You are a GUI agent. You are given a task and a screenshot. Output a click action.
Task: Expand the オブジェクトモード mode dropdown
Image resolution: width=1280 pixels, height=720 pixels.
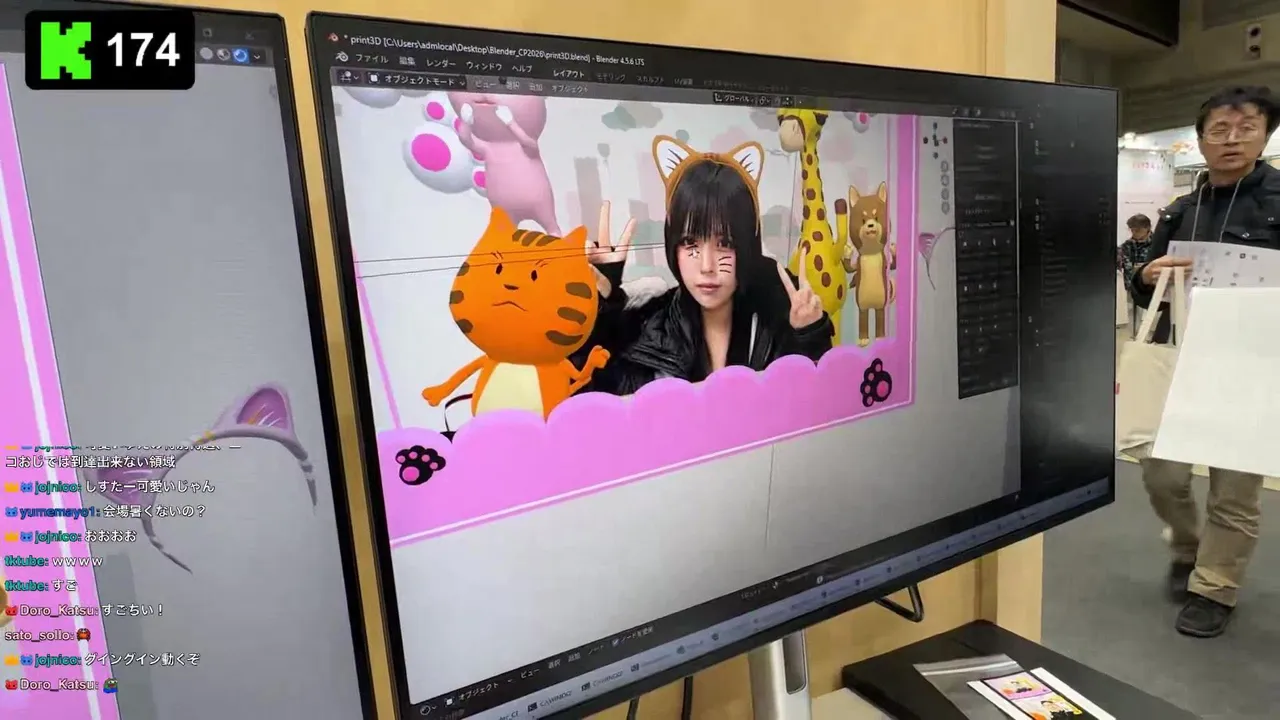pyautogui.click(x=417, y=80)
